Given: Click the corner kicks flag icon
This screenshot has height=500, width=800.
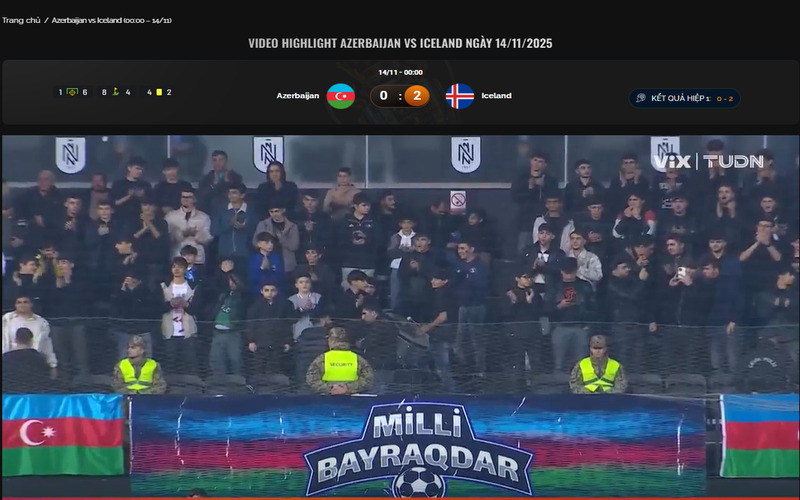Looking at the screenshot, I should coord(116,92).
